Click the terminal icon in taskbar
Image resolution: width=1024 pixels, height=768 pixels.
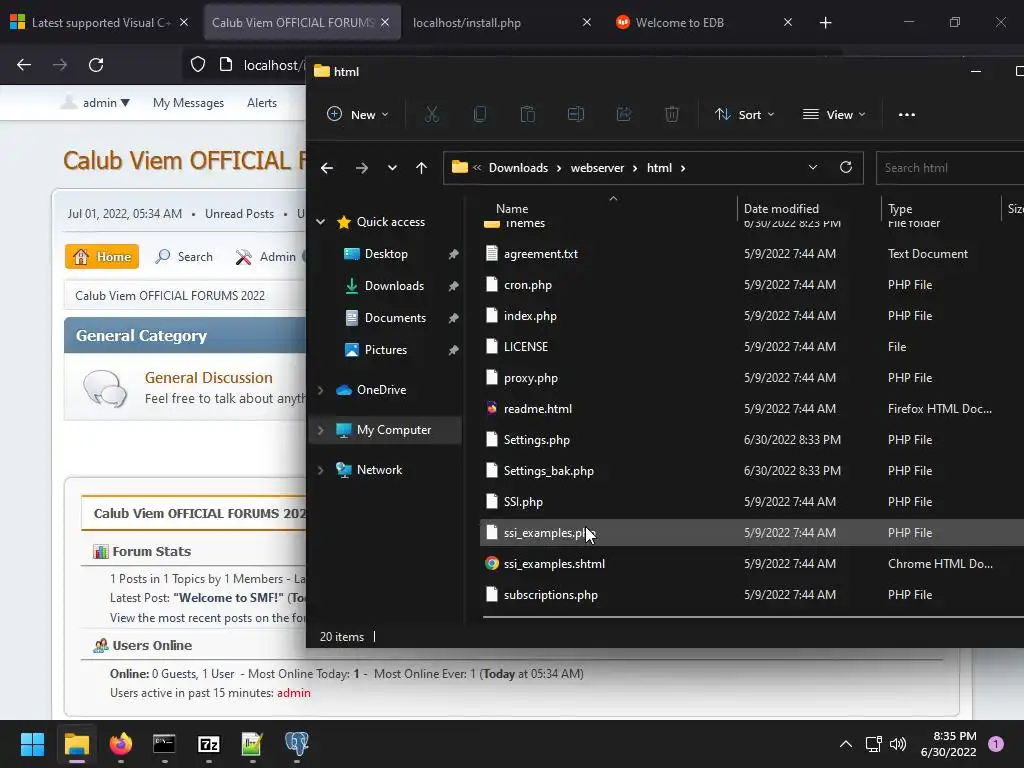point(164,744)
